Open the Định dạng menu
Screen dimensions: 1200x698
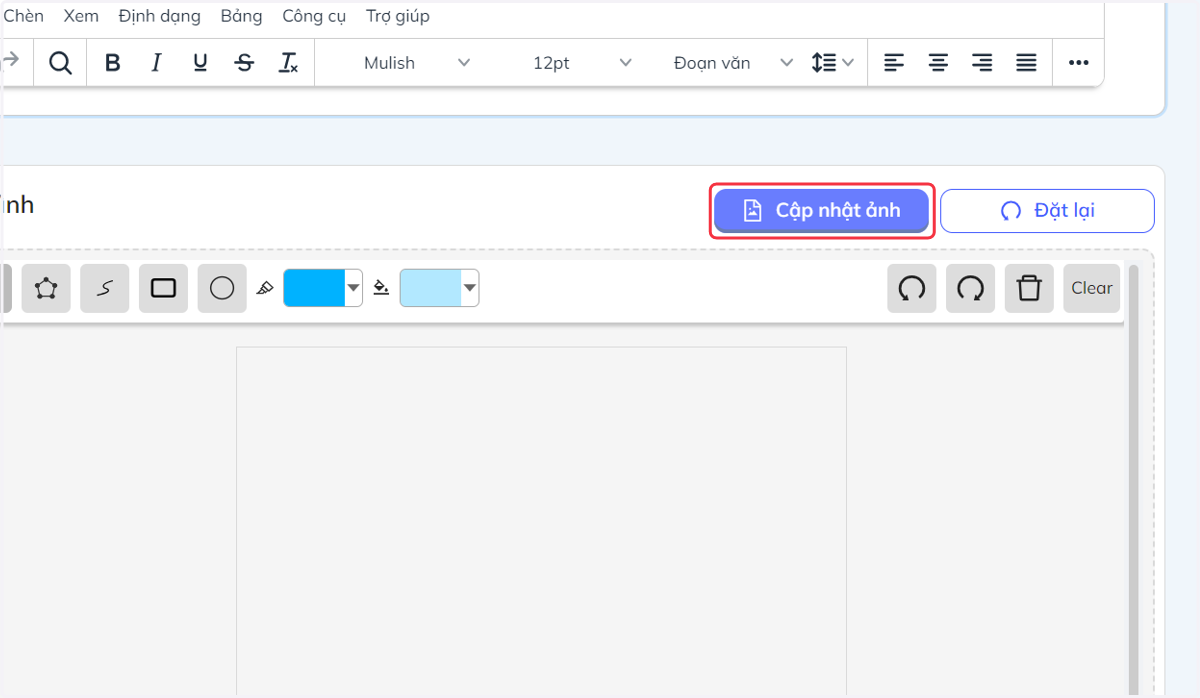pos(159,16)
